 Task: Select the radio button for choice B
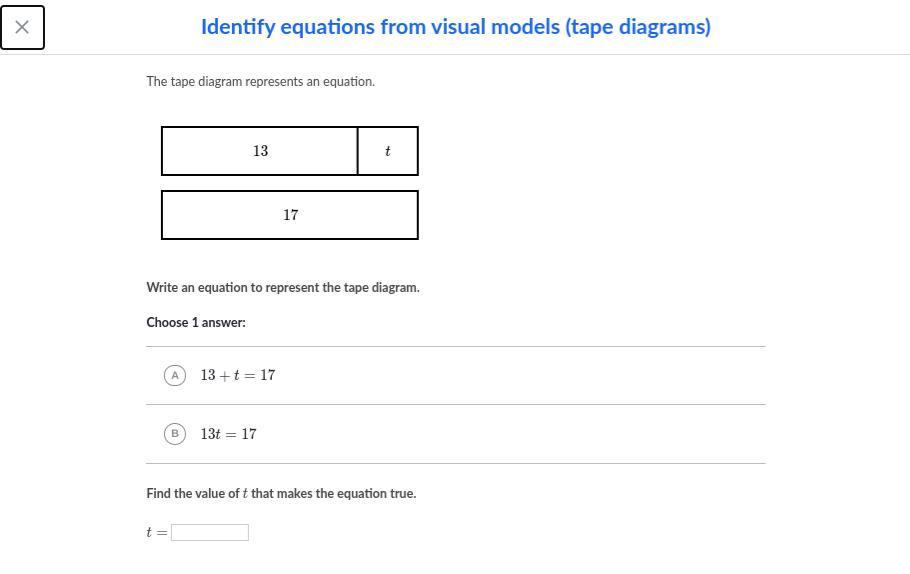click(175, 434)
